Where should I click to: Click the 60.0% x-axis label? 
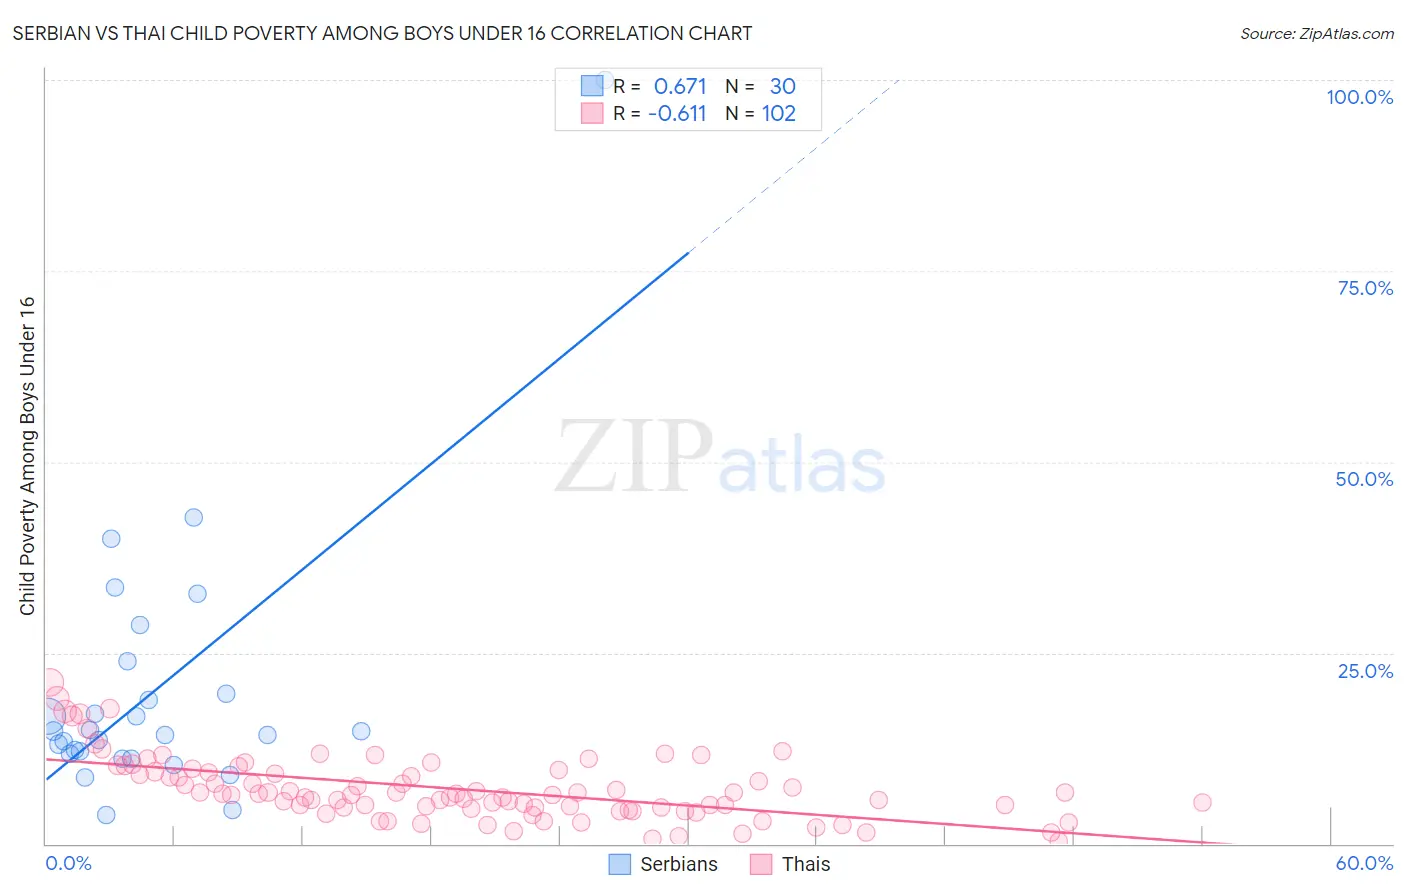(1364, 863)
